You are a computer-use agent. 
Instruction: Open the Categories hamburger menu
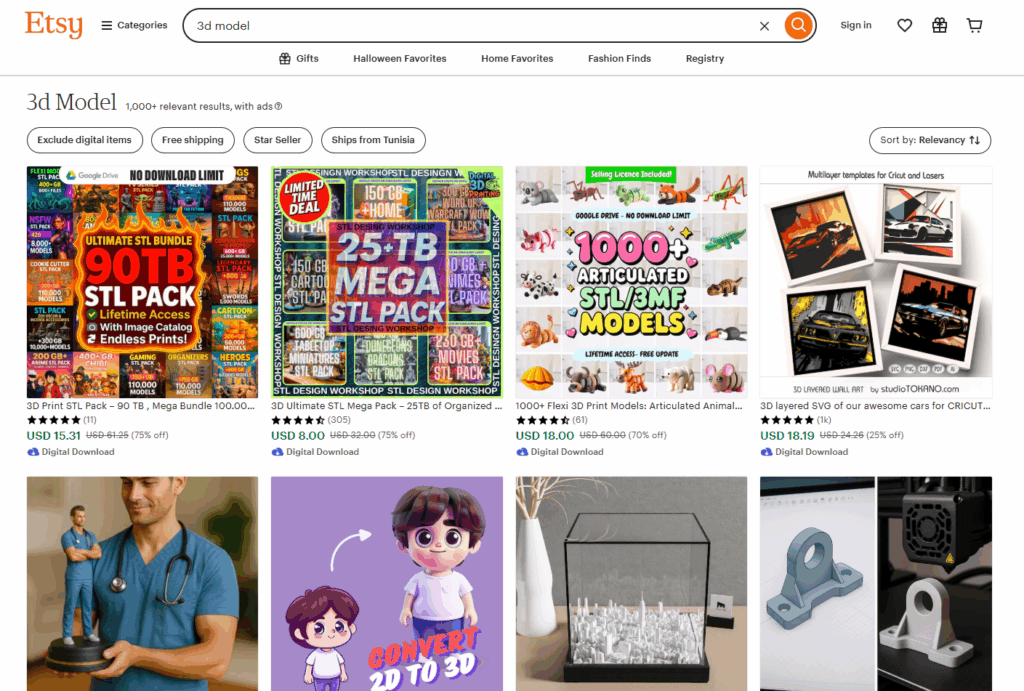point(134,25)
